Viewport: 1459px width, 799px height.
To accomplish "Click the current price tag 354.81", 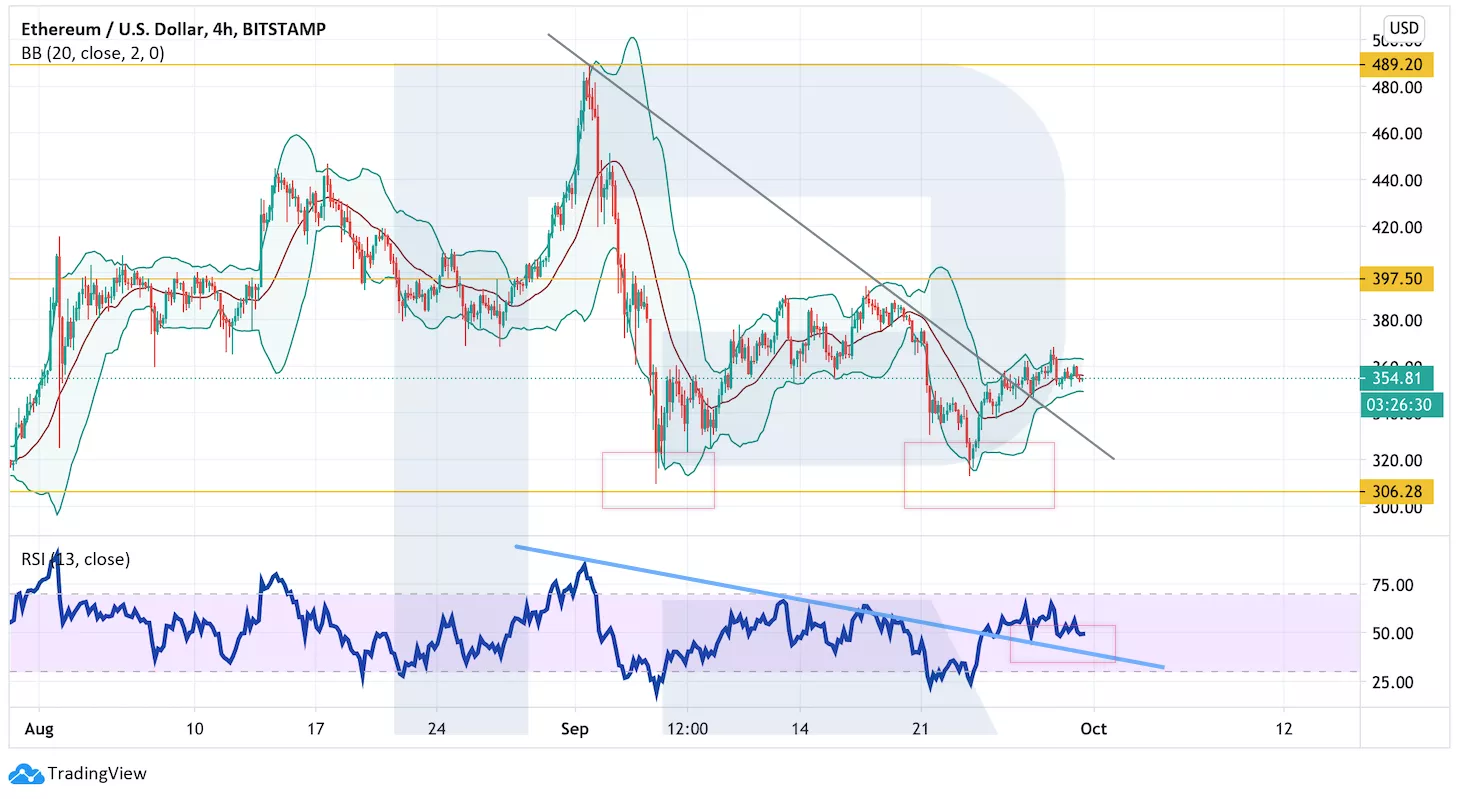I will [x=1397, y=378].
